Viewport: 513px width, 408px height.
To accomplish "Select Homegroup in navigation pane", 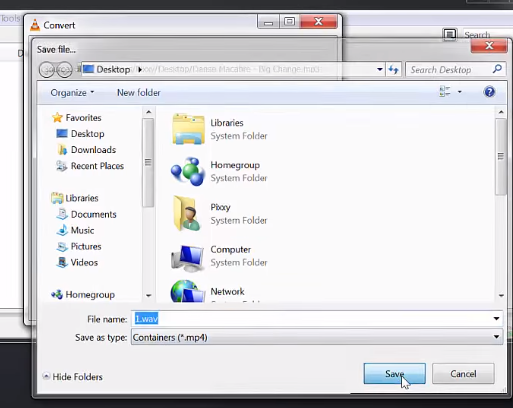I will pyautogui.click(x=90, y=295).
